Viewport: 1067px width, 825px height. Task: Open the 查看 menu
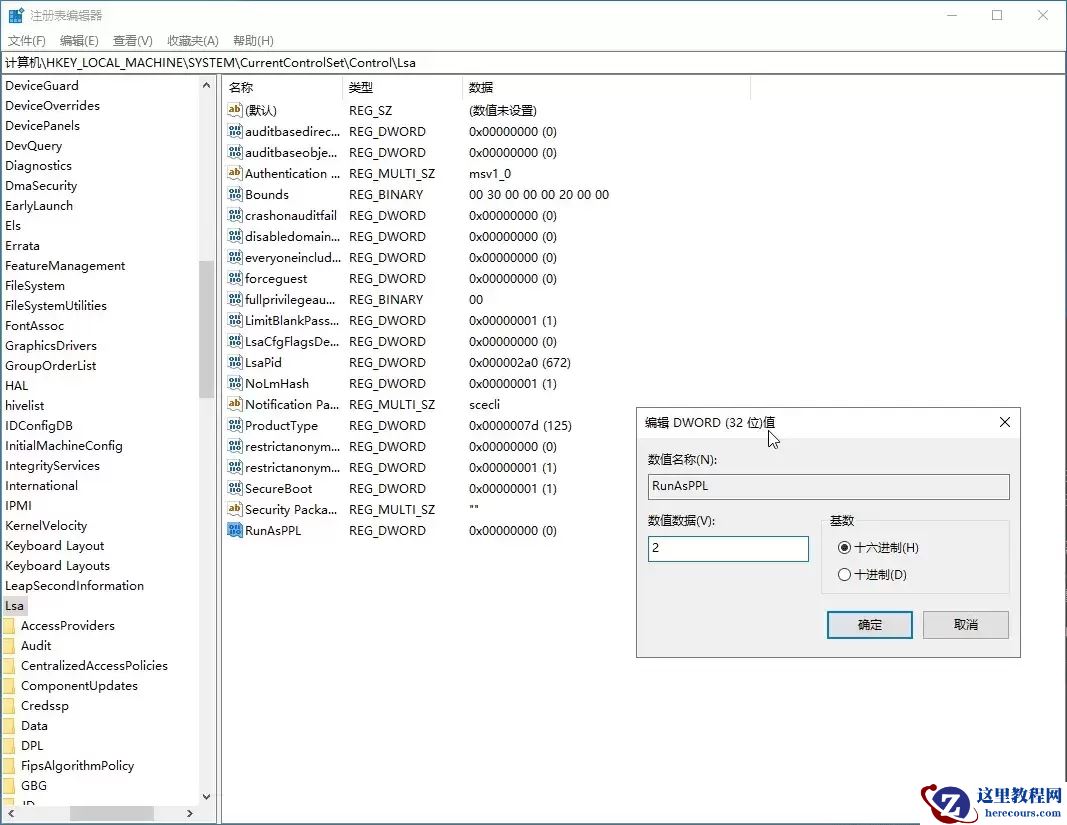pyautogui.click(x=133, y=40)
